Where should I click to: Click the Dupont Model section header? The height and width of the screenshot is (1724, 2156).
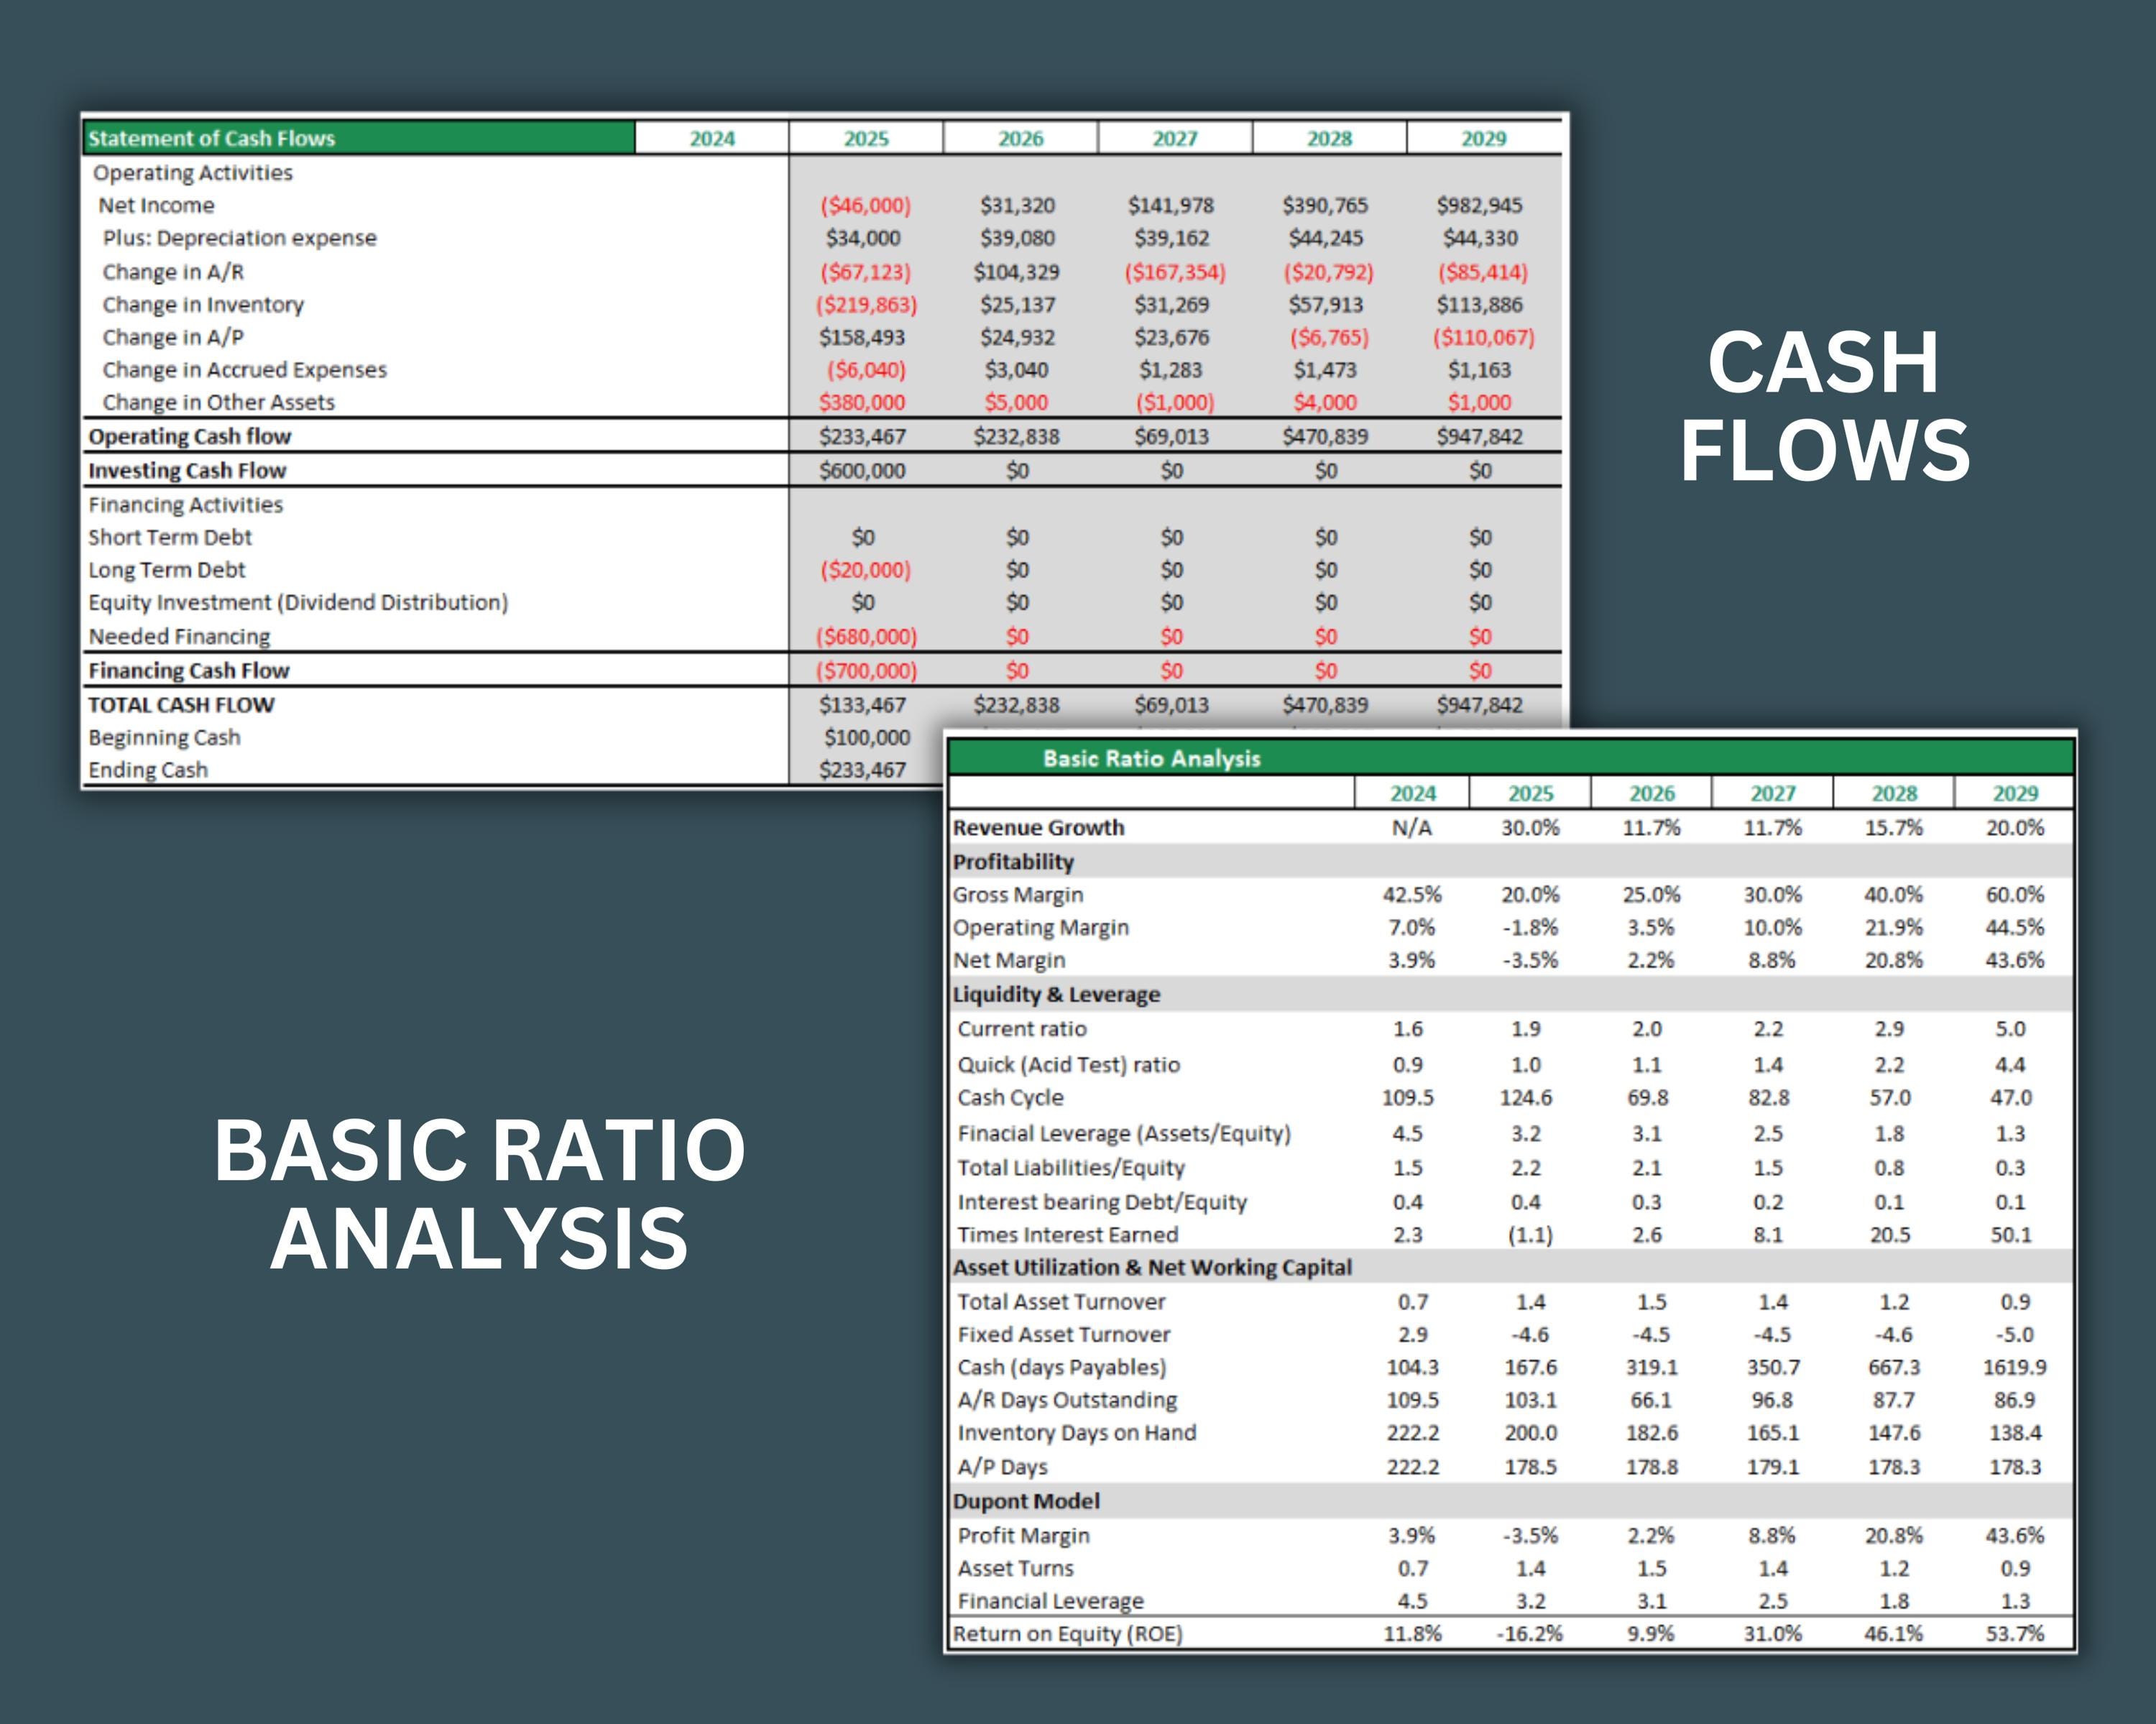1025,1501
